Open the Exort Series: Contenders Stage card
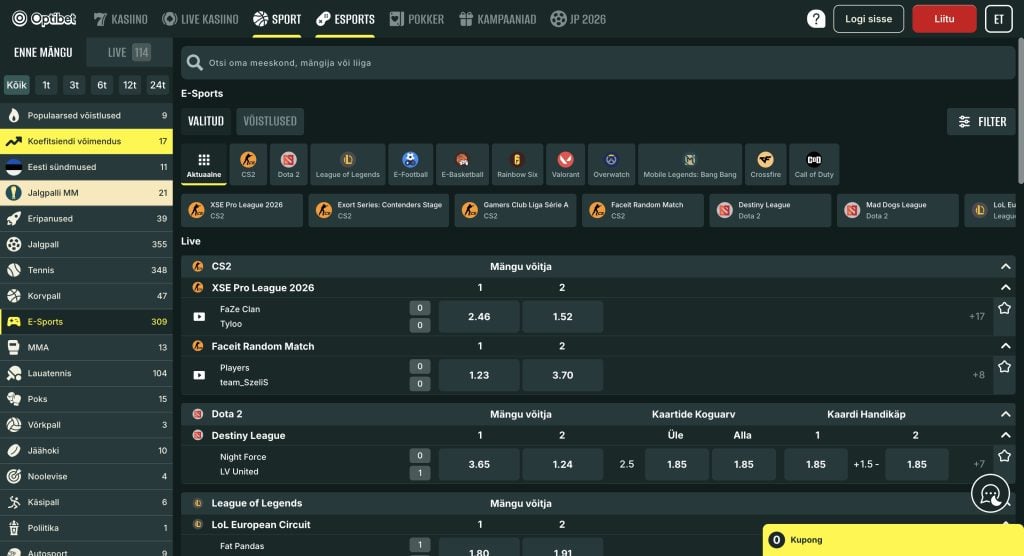The width and height of the screenshot is (1024, 556). pos(379,210)
